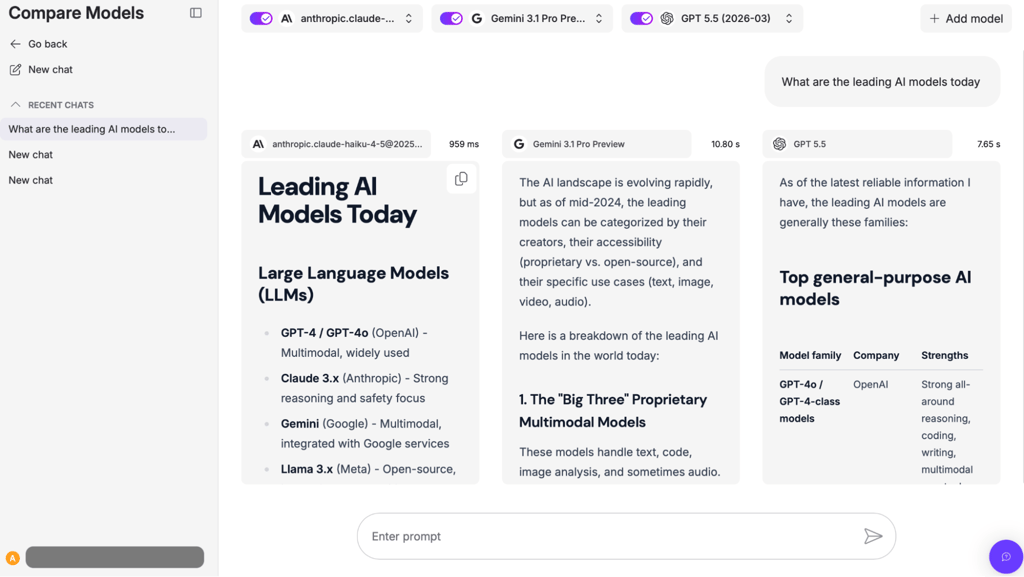Click Anthropic logo in claude-haiku response header
The width and height of the screenshot is (1024, 577).
pos(259,144)
